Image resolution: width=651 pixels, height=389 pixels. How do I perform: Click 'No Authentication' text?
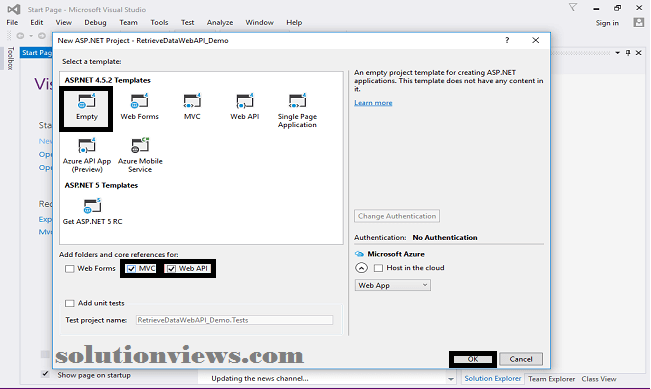click(x=445, y=237)
